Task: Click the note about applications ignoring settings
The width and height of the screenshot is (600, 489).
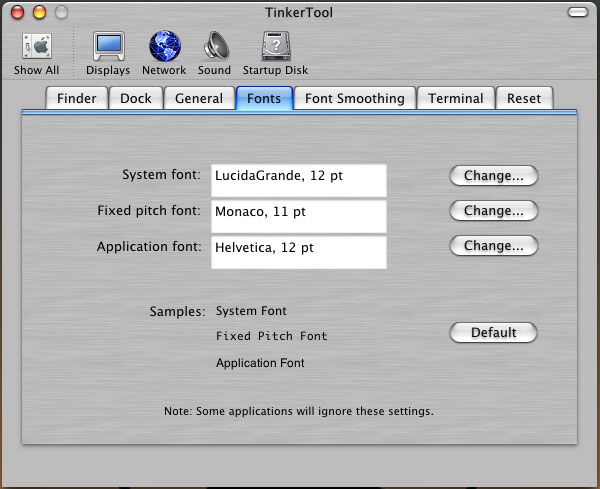Action: point(299,411)
